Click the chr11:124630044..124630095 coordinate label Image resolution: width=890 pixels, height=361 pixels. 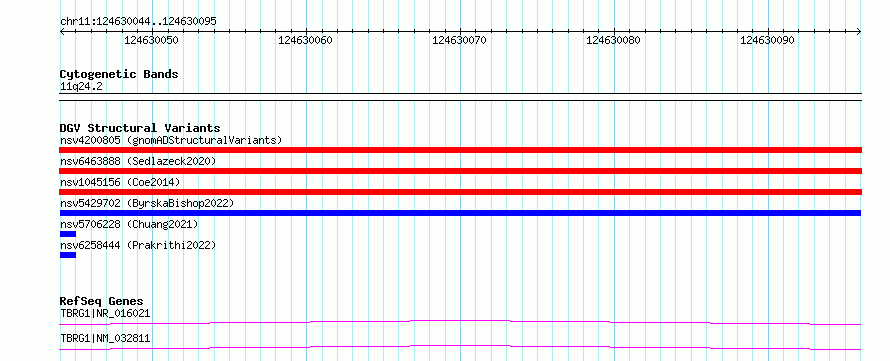coord(138,22)
